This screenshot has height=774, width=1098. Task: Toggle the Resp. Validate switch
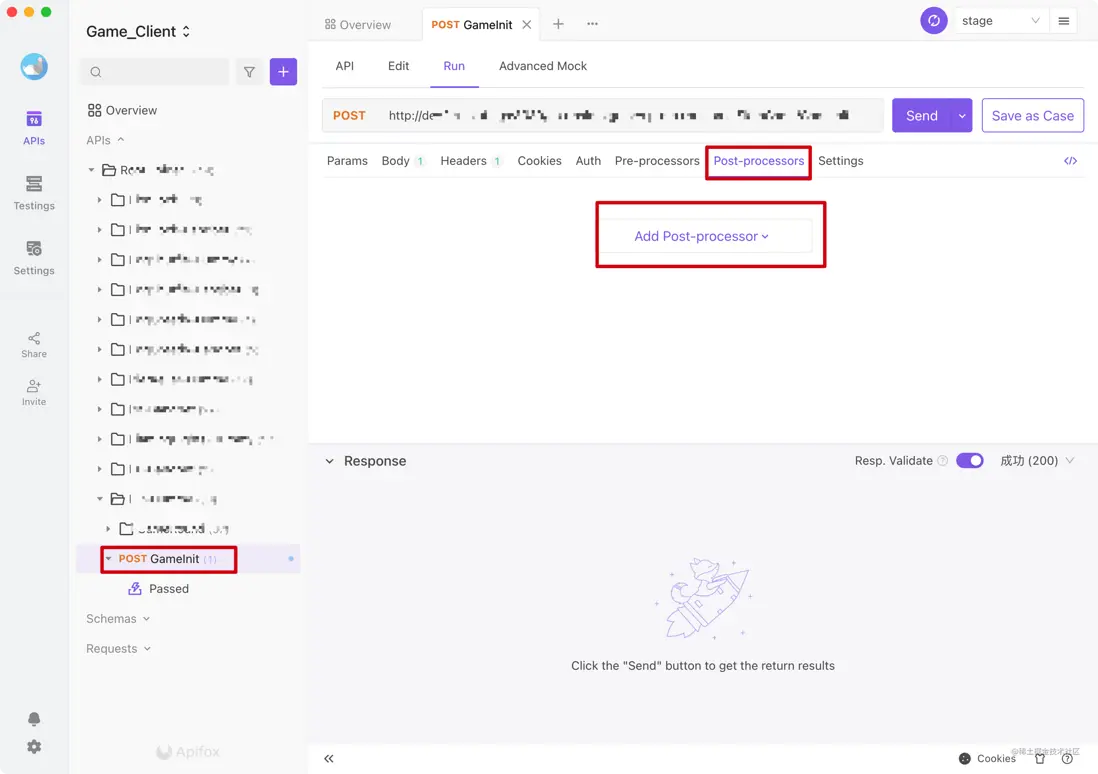969,461
